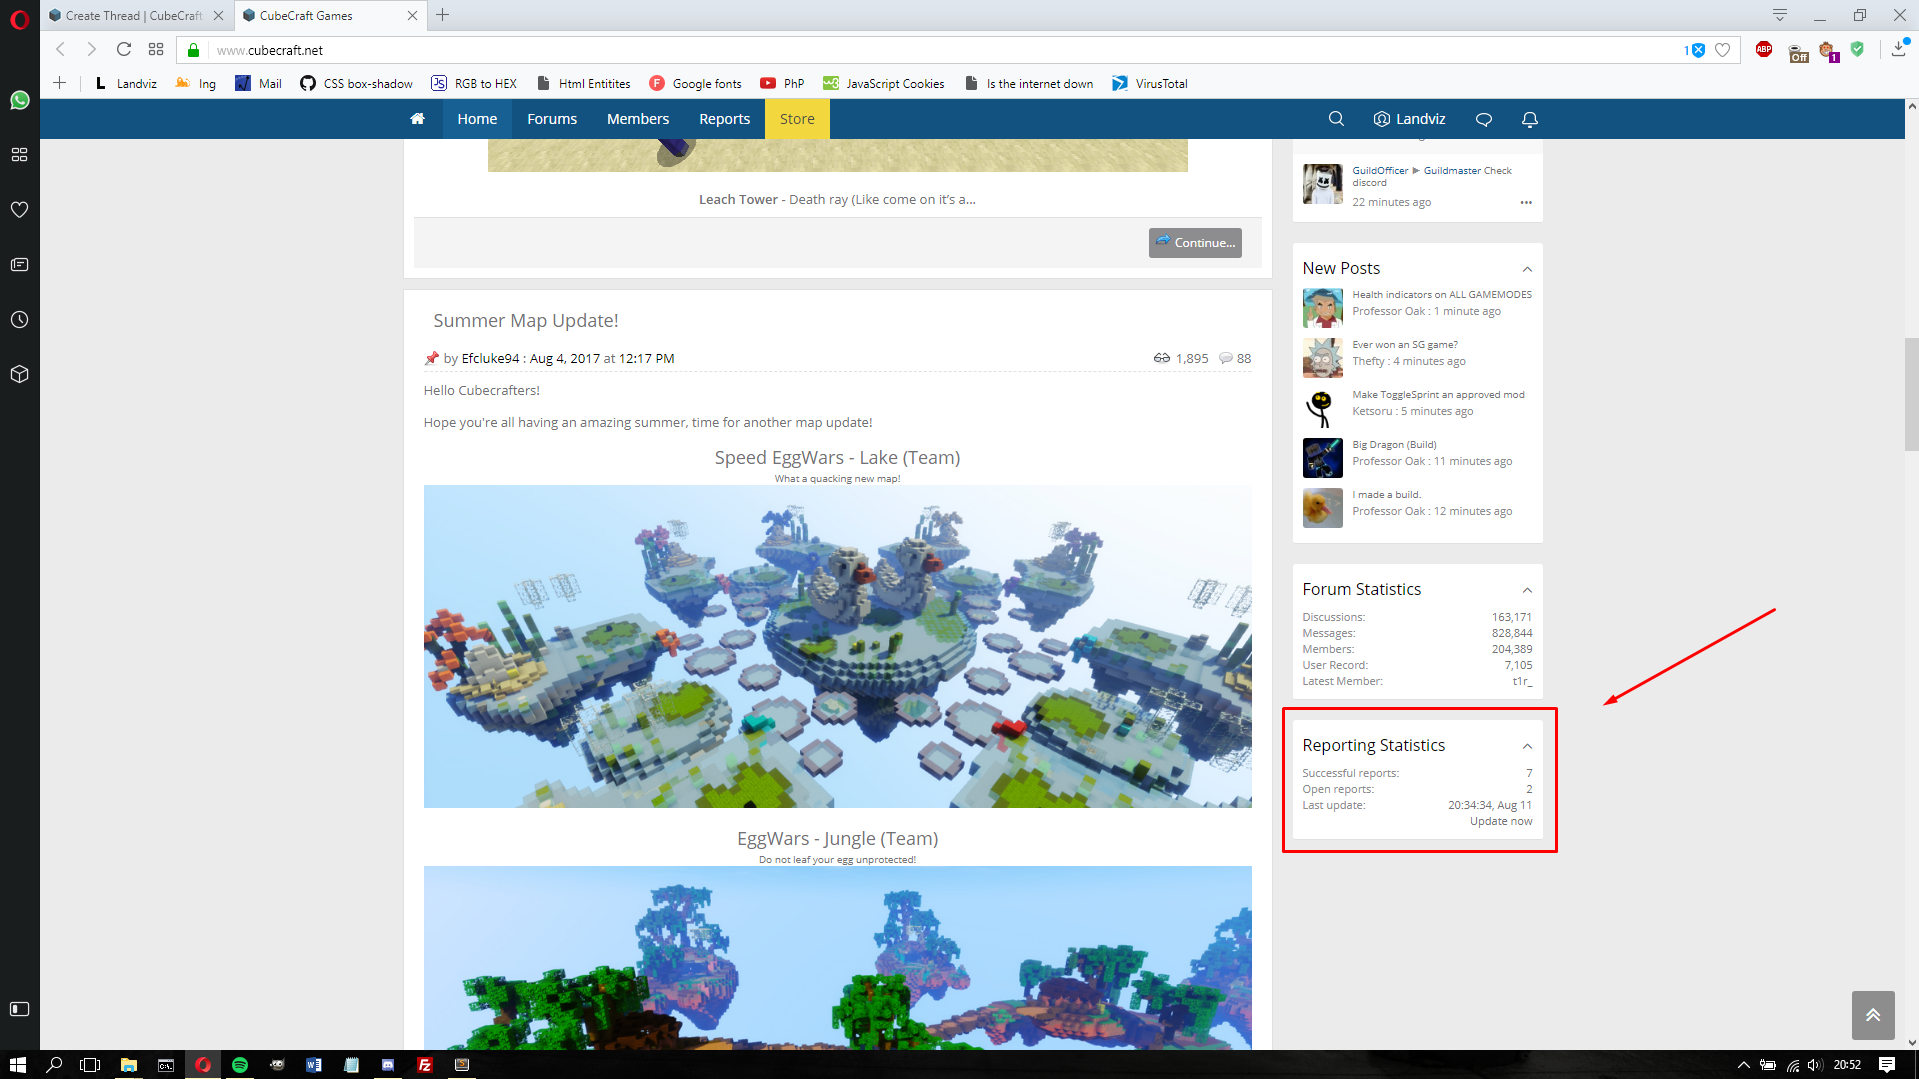Open the Landviz bookmark
The width and height of the screenshot is (1919, 1079).
point(126,83)
